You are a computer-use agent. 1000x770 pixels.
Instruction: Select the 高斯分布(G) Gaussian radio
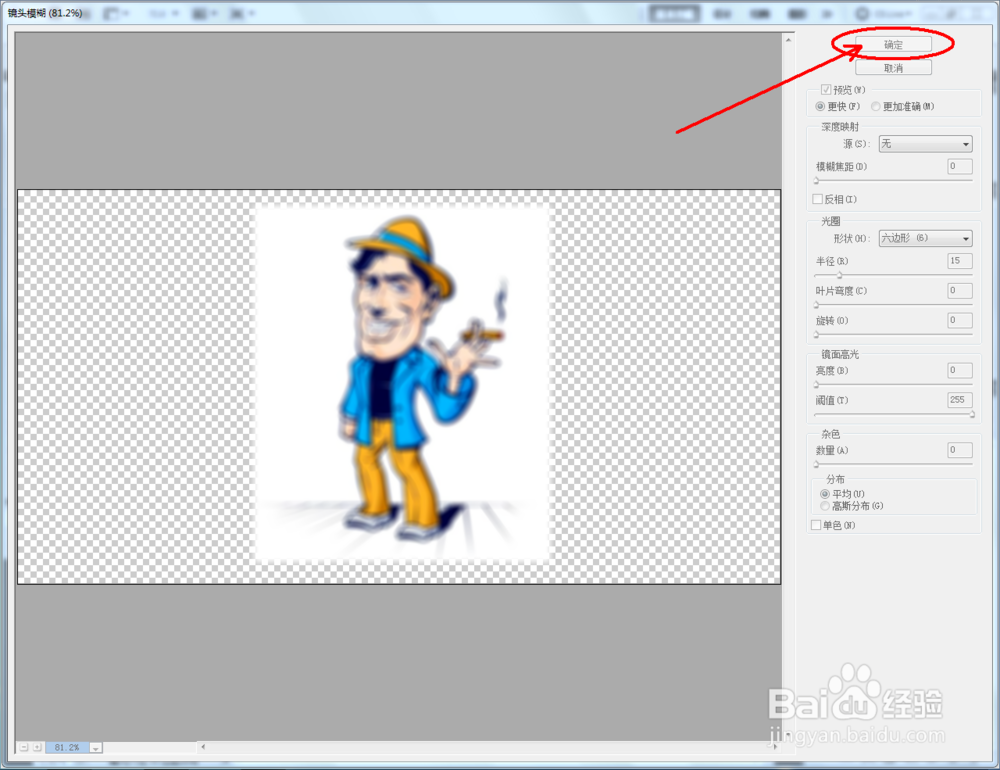pyautogui.click(x=825, y=506)
